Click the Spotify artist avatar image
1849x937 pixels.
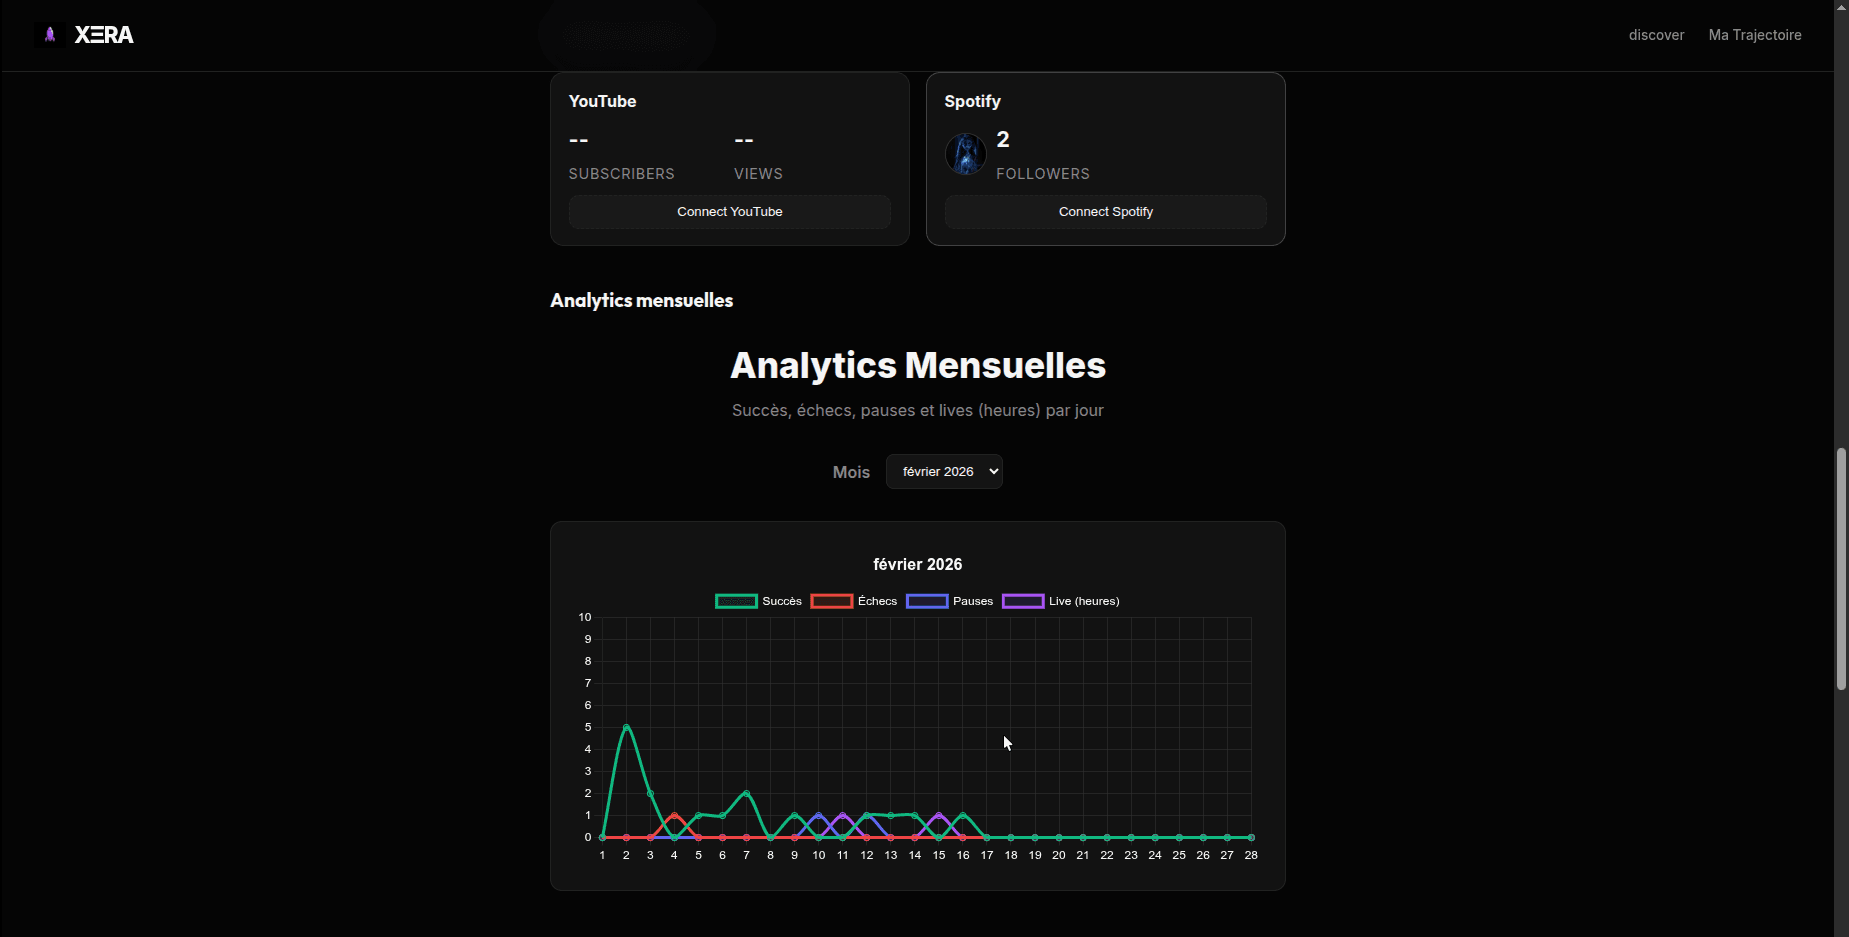pyautogui.click(x=966, y=154)
